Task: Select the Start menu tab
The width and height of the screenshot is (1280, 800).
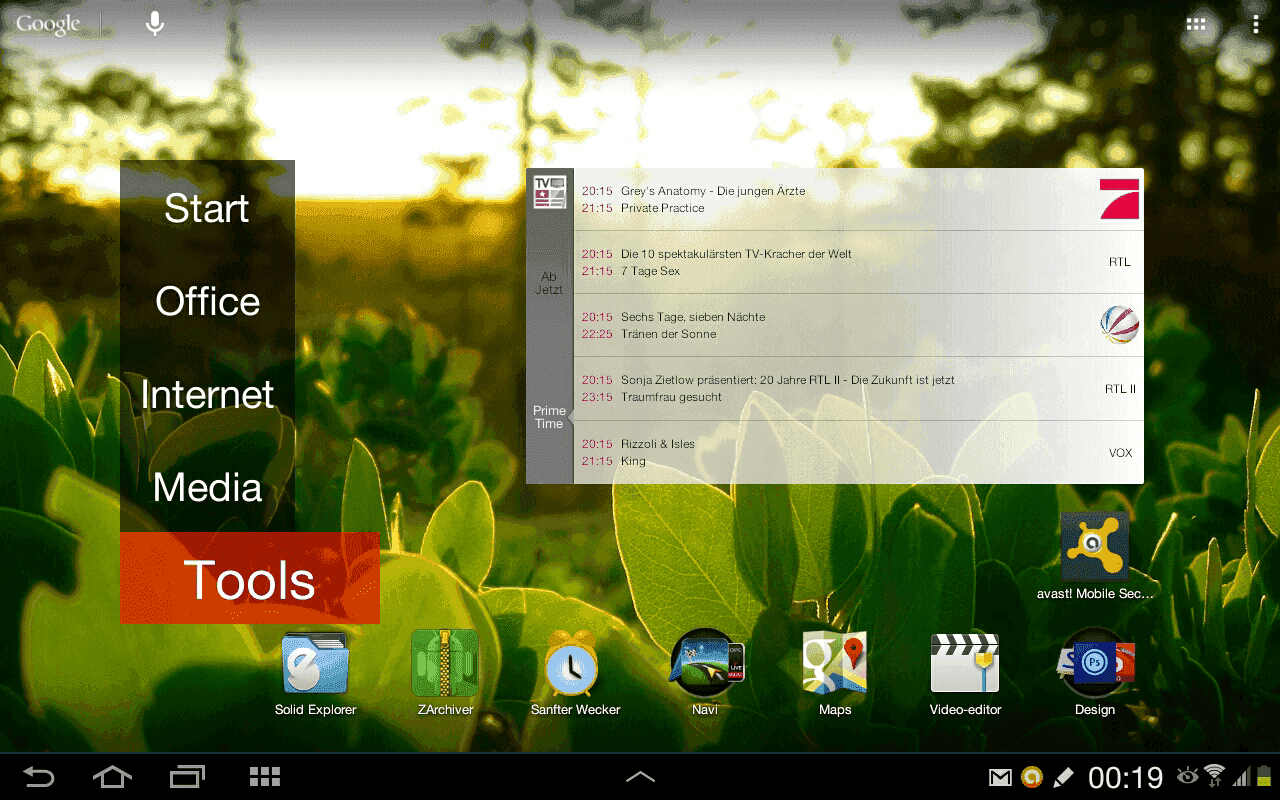Action: coord(207,208)
